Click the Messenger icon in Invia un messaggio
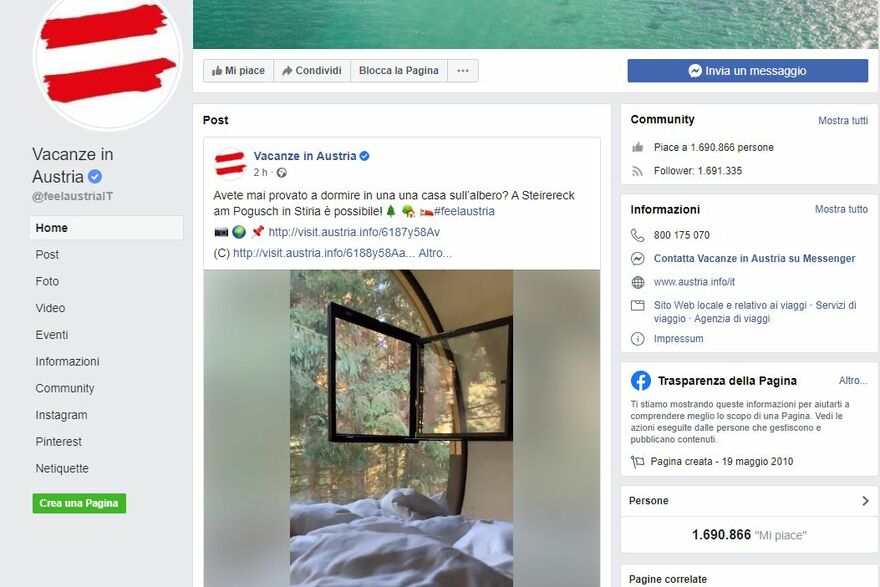Image resolution: width=880 pixels, height=587 pixels. click(x=695, y=71)
